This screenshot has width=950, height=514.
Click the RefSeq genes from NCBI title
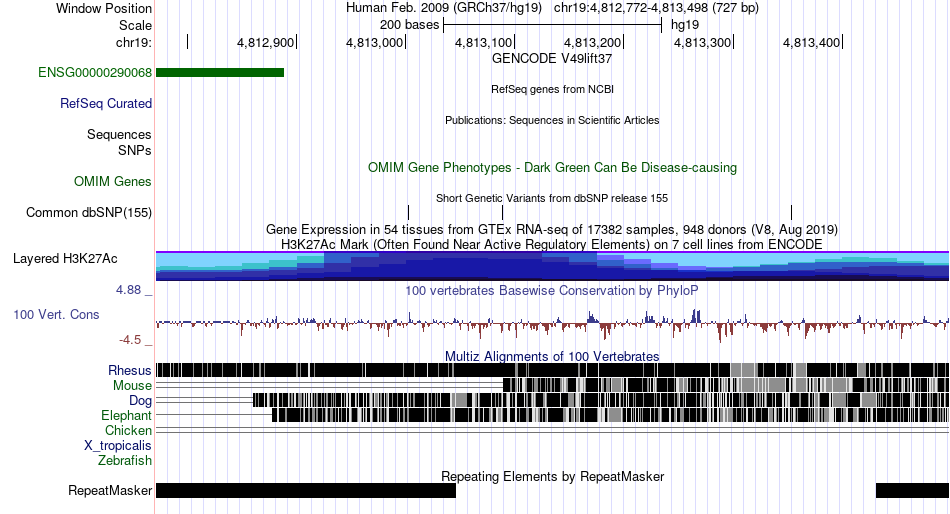[552, 89]
